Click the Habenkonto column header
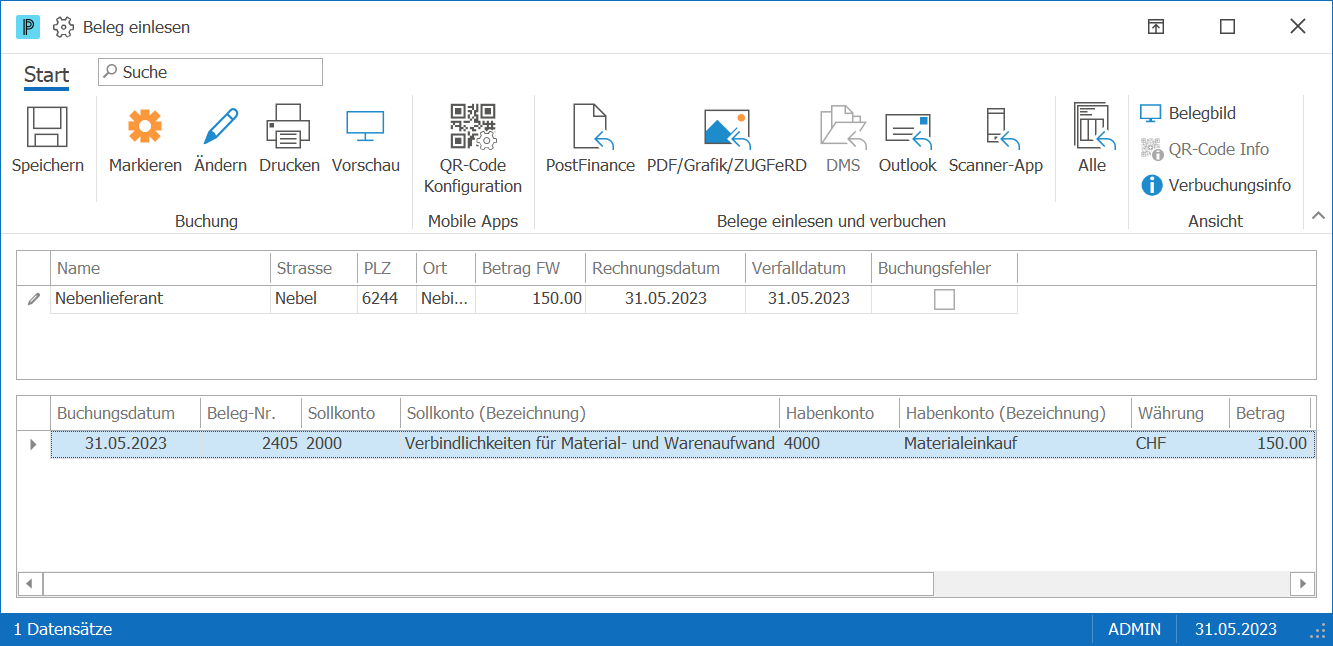The width and height of the screenshot is (1333, 646). [x=839, y=413]
